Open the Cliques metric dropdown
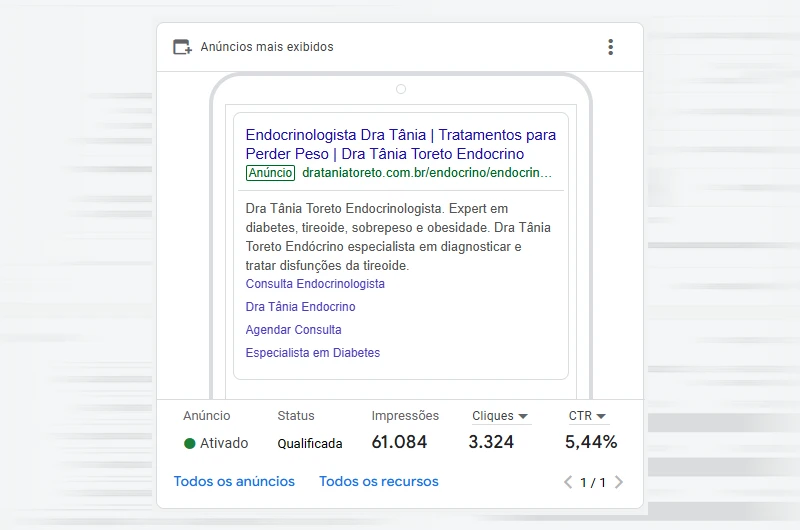The image size is (800, 530). (x=500, y=416)
